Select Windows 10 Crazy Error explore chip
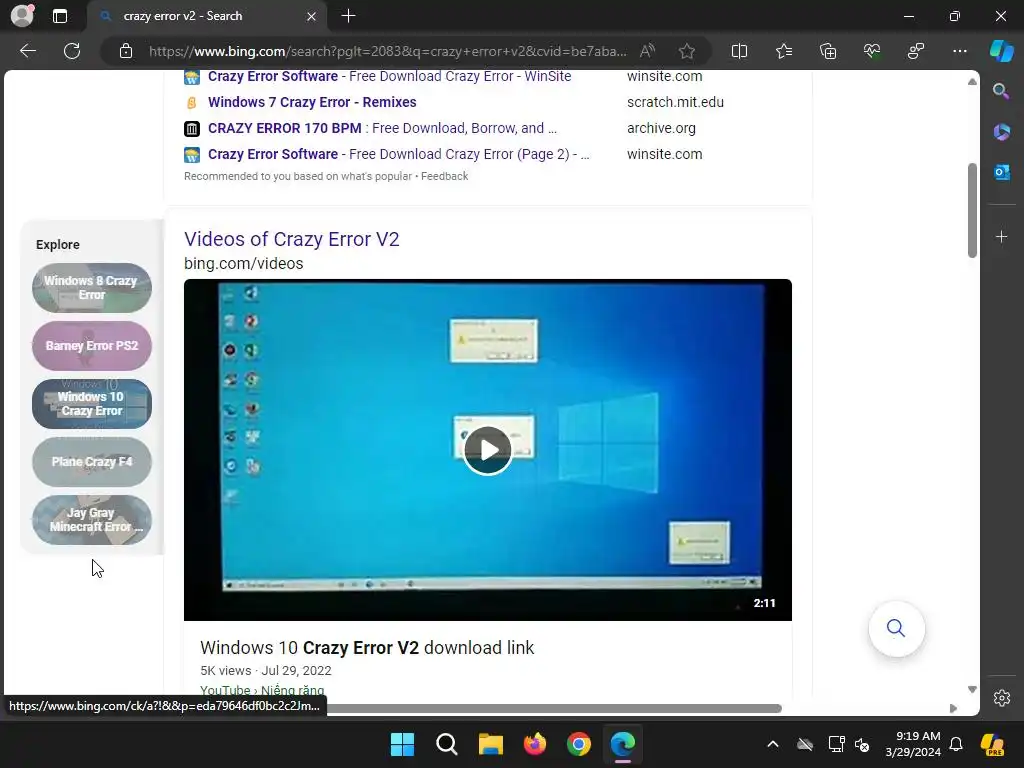This screenshot has height=768, width=1024. pyautogui.click(x=91, y=404)
